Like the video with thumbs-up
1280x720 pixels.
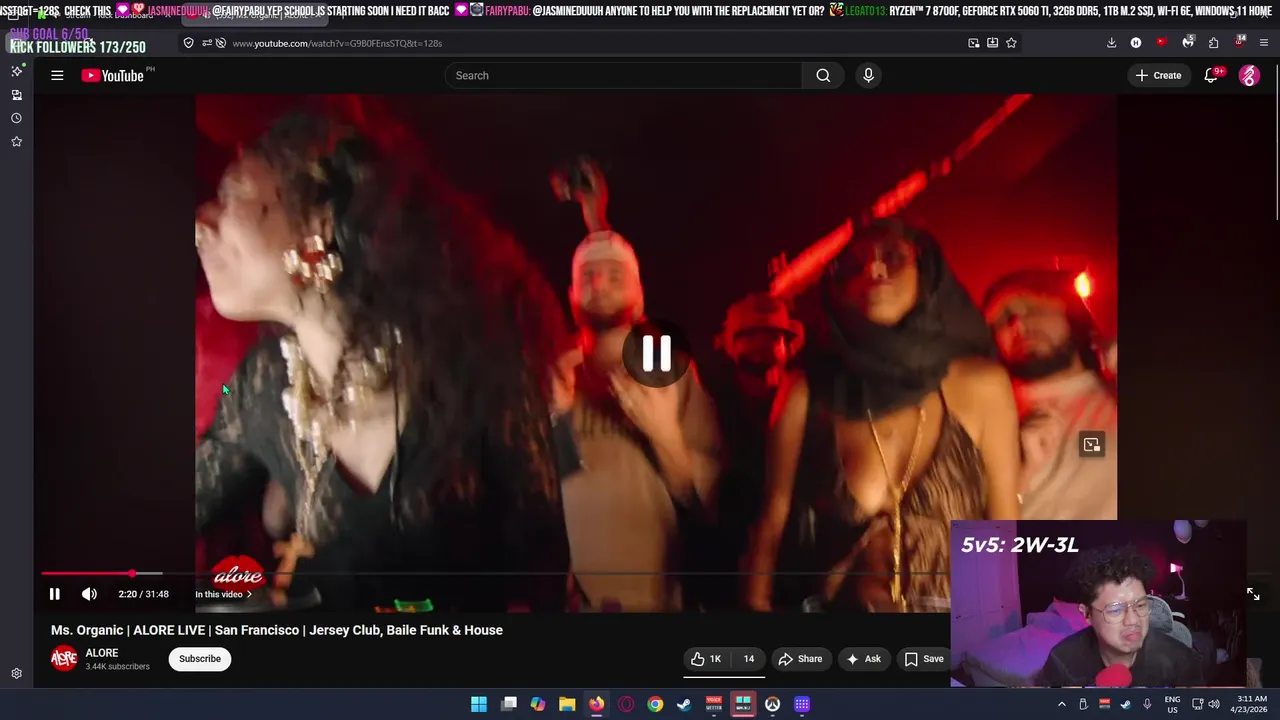pyautogui.click(x=705, y=659)
